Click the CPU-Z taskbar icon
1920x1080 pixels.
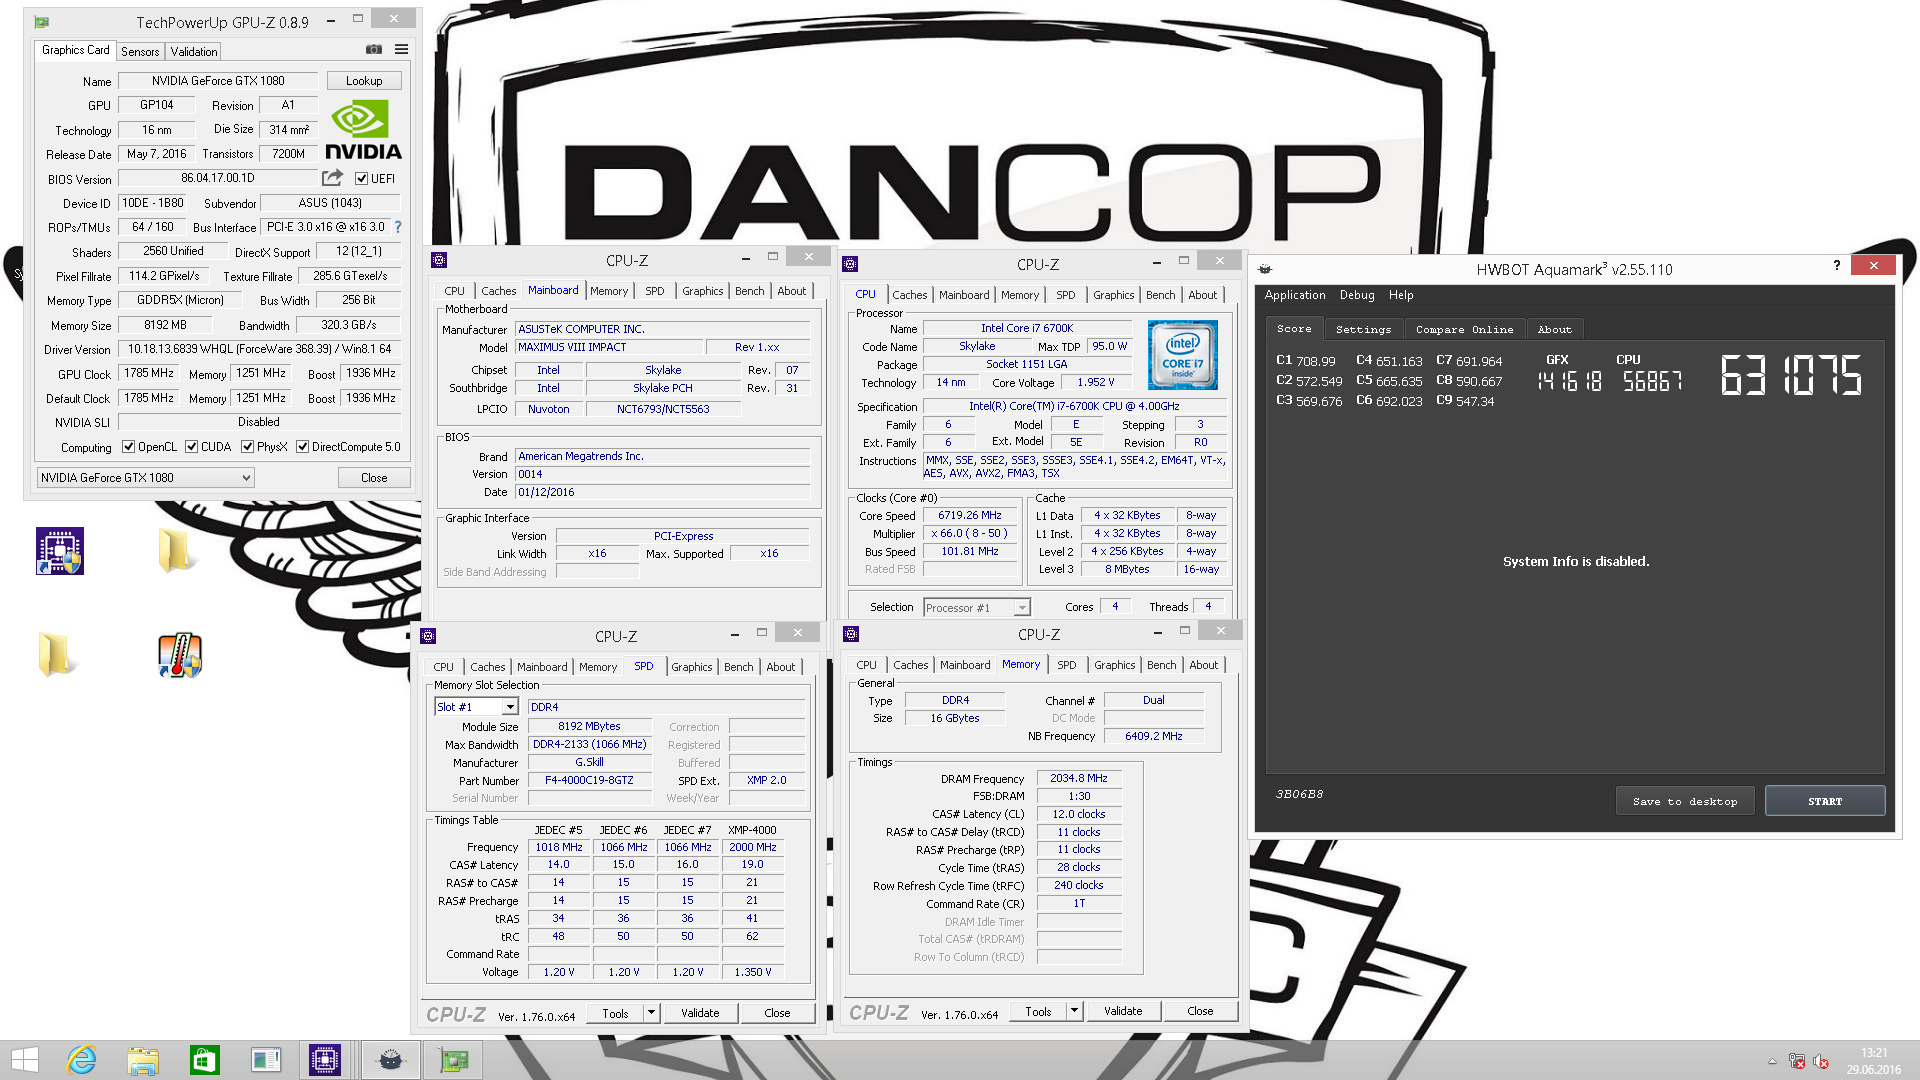coord(325,1060)
